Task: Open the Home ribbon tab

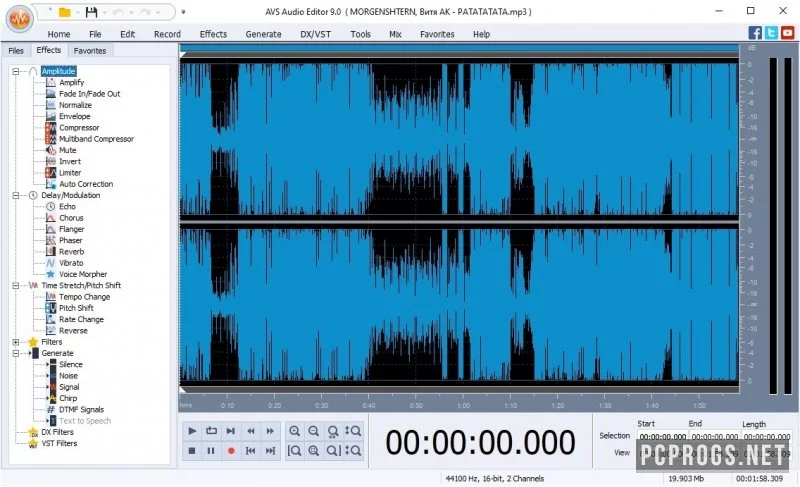Action: coord(59,34)
